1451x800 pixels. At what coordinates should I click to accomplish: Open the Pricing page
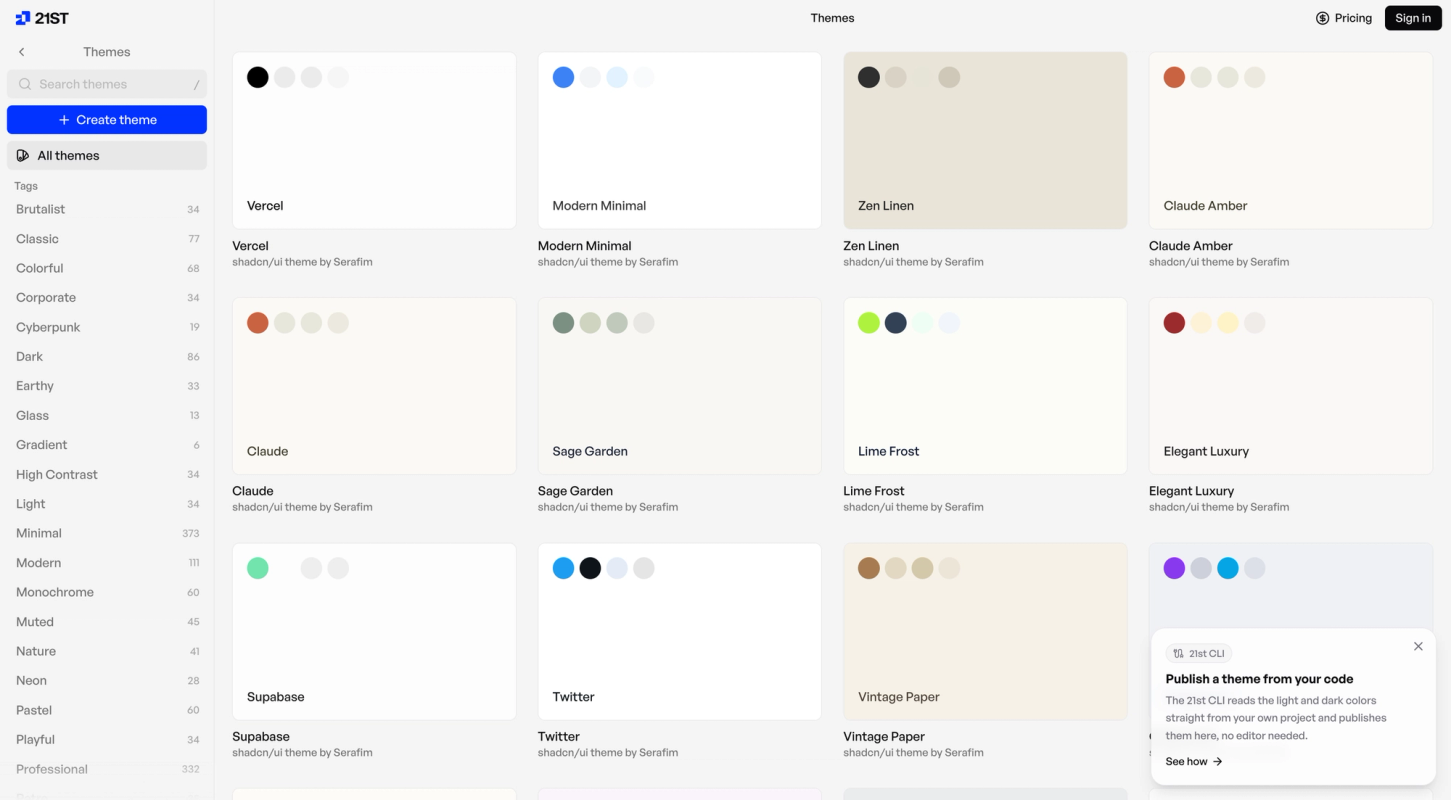[1344, 18]
